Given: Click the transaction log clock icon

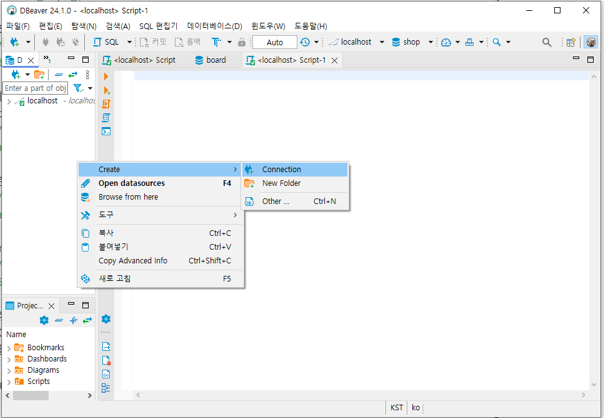Looking at the screenshot, I should coord(305,42).
